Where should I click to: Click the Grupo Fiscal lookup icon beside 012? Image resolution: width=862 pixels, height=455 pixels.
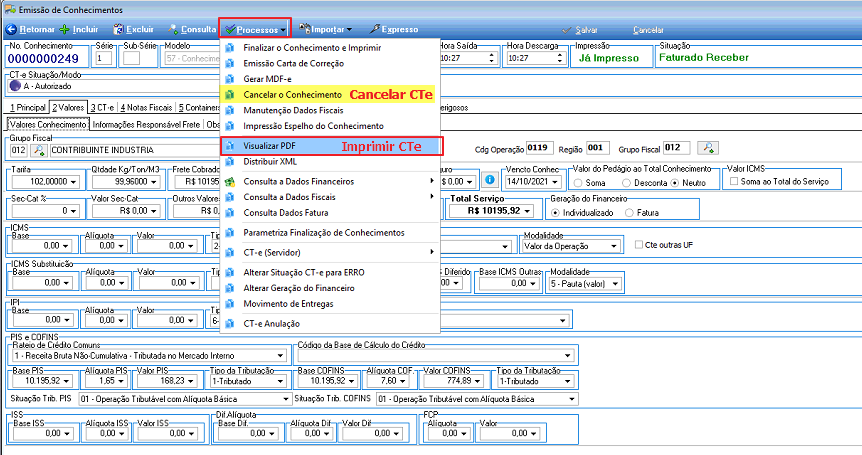point(38,150)
